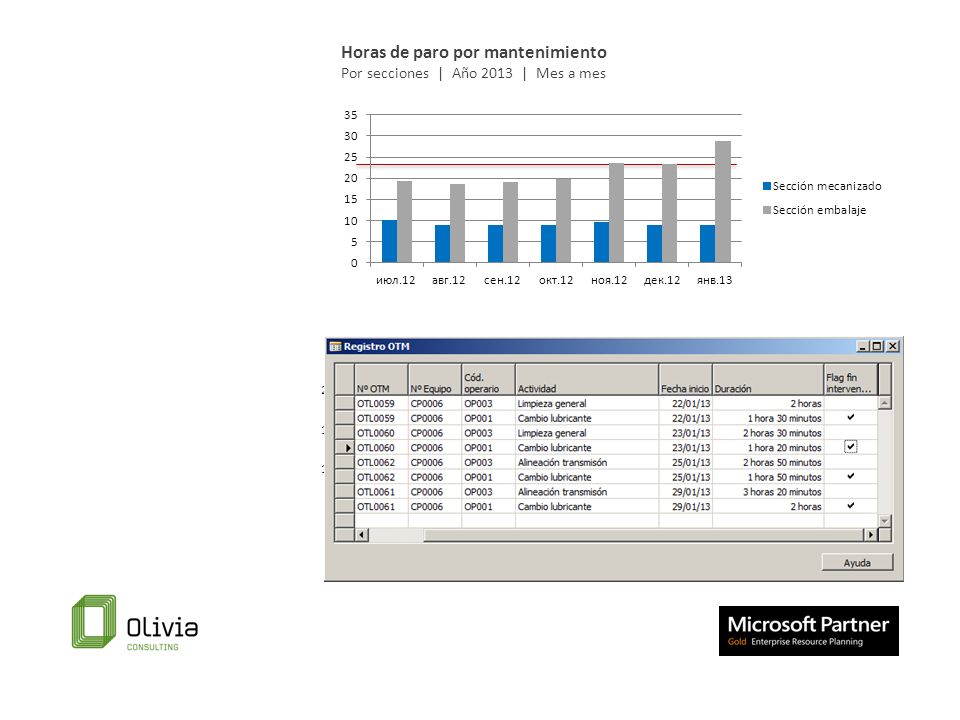
Task: Maximize the Registro OTM window
Action: tap(877, 347)
